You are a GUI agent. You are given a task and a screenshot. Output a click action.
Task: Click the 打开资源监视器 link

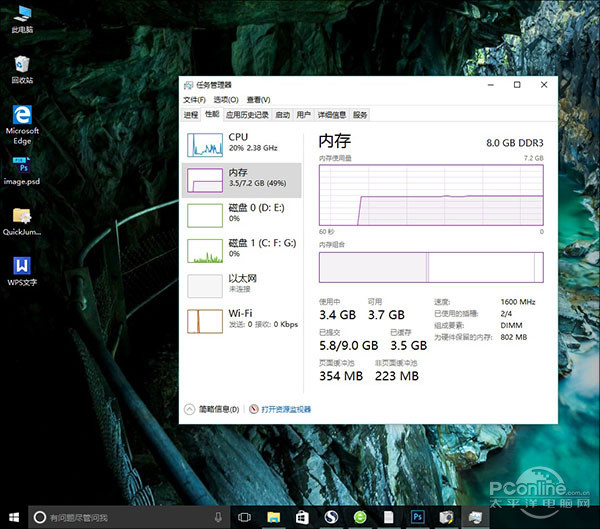point(286,410)
